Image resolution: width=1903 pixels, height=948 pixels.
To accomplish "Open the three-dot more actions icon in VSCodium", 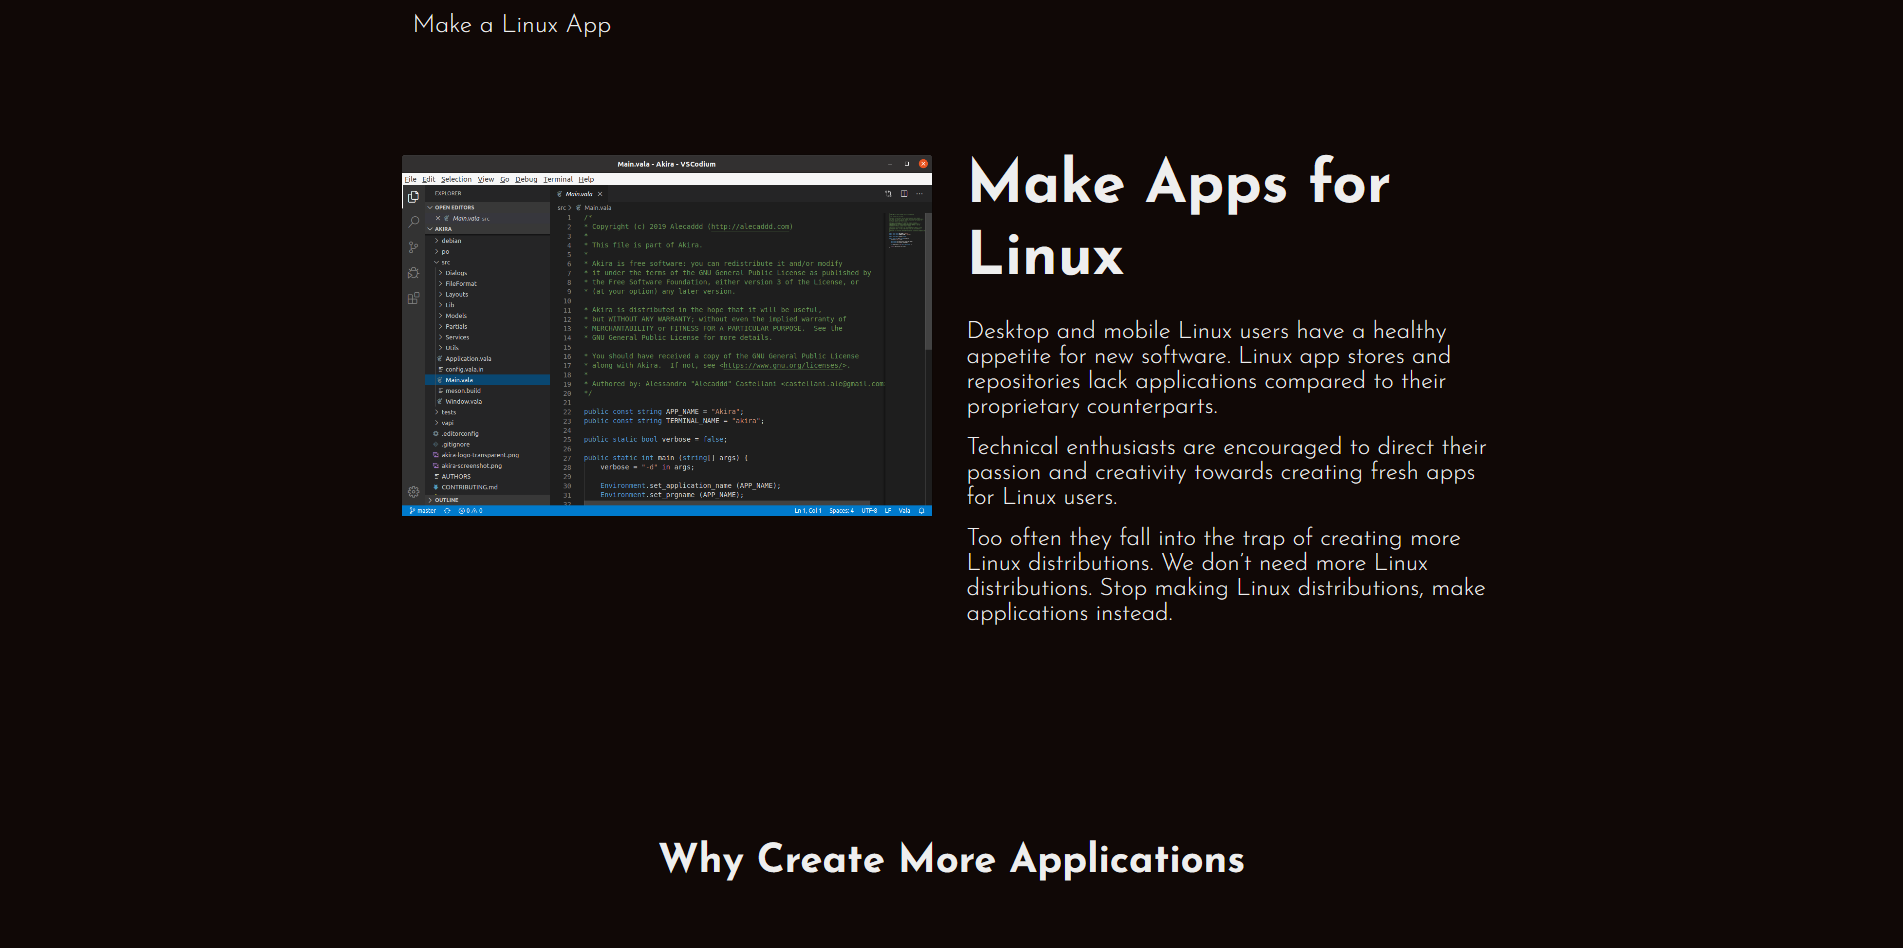I will 919,194.
